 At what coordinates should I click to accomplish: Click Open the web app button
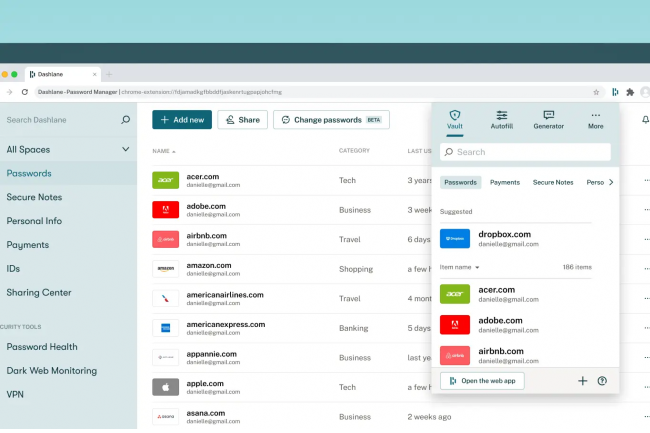click(x=482, y=381)
